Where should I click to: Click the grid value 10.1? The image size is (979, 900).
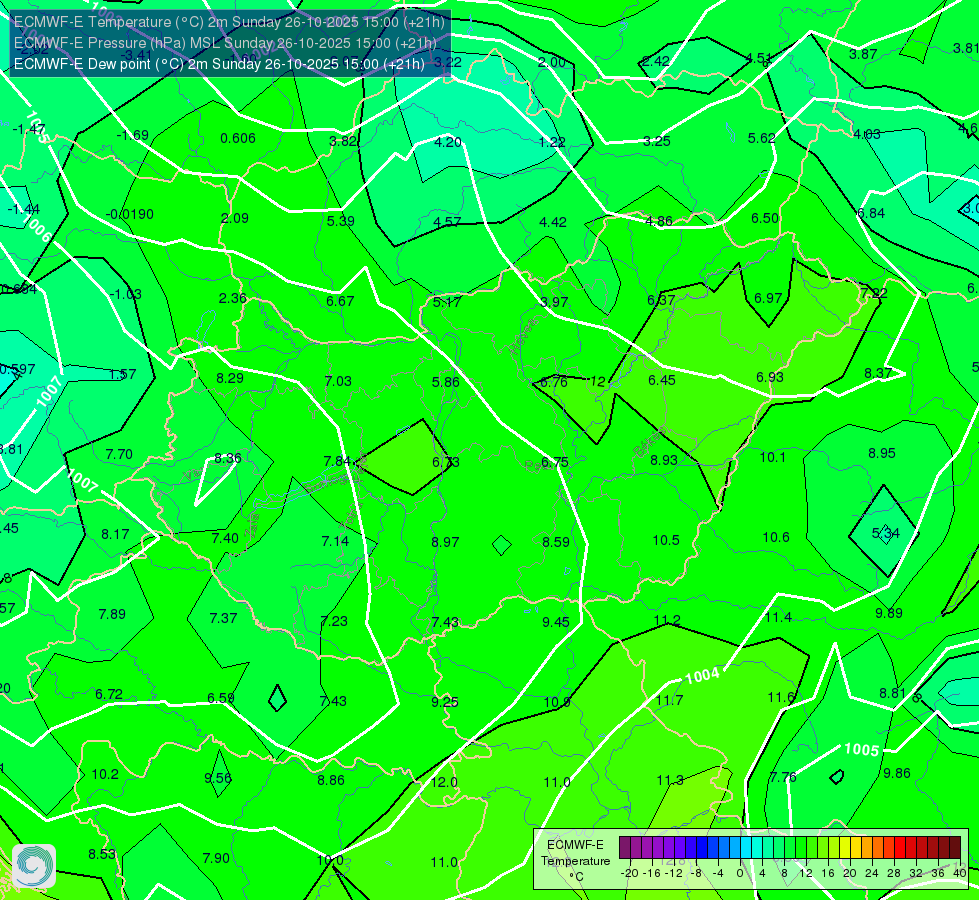click(x=773, y=457)
